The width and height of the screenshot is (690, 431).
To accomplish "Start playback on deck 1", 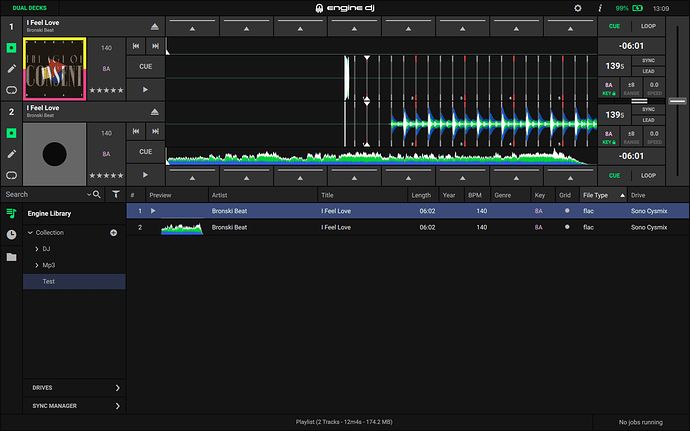I will (146, 90).
